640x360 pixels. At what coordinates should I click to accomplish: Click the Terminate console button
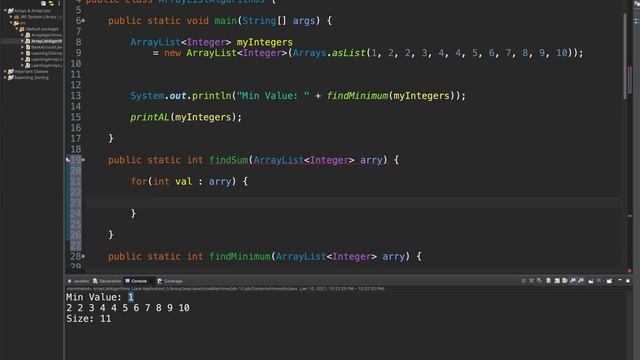tap(523, 281)
